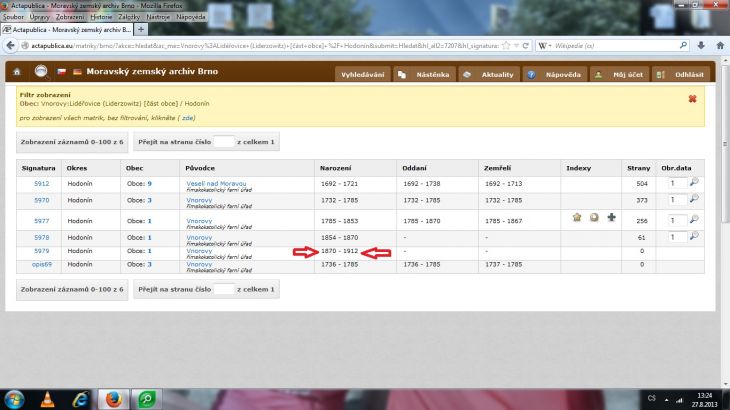Open the Úpravy menu

40,17
